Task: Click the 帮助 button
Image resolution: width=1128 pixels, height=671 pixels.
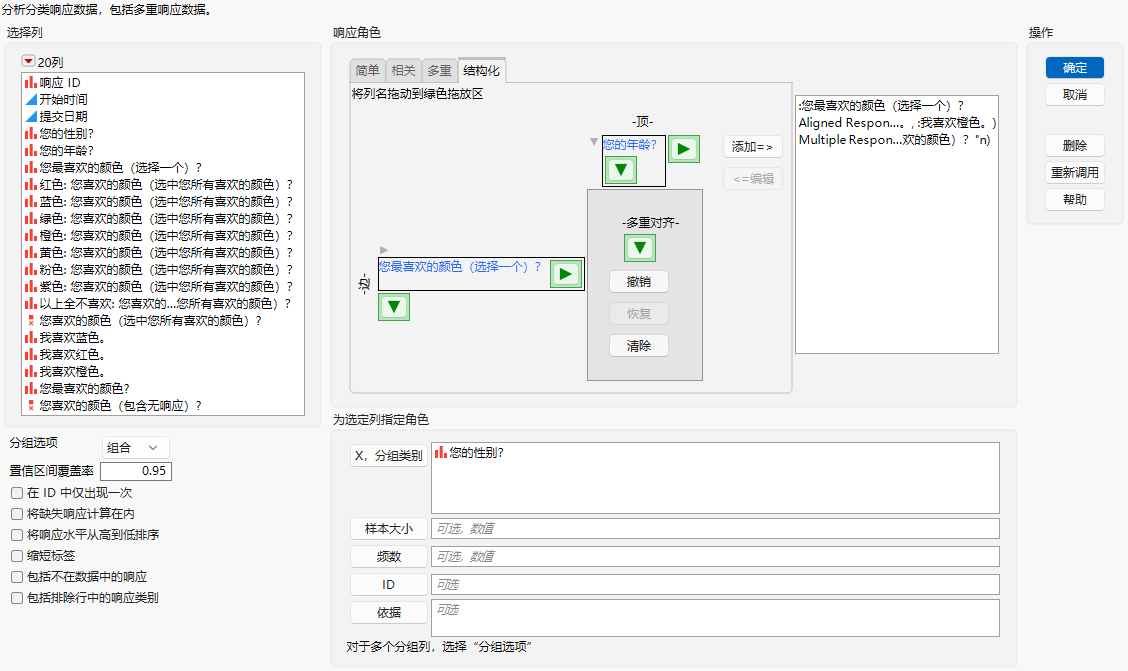Action: [x=1075, y=199]
